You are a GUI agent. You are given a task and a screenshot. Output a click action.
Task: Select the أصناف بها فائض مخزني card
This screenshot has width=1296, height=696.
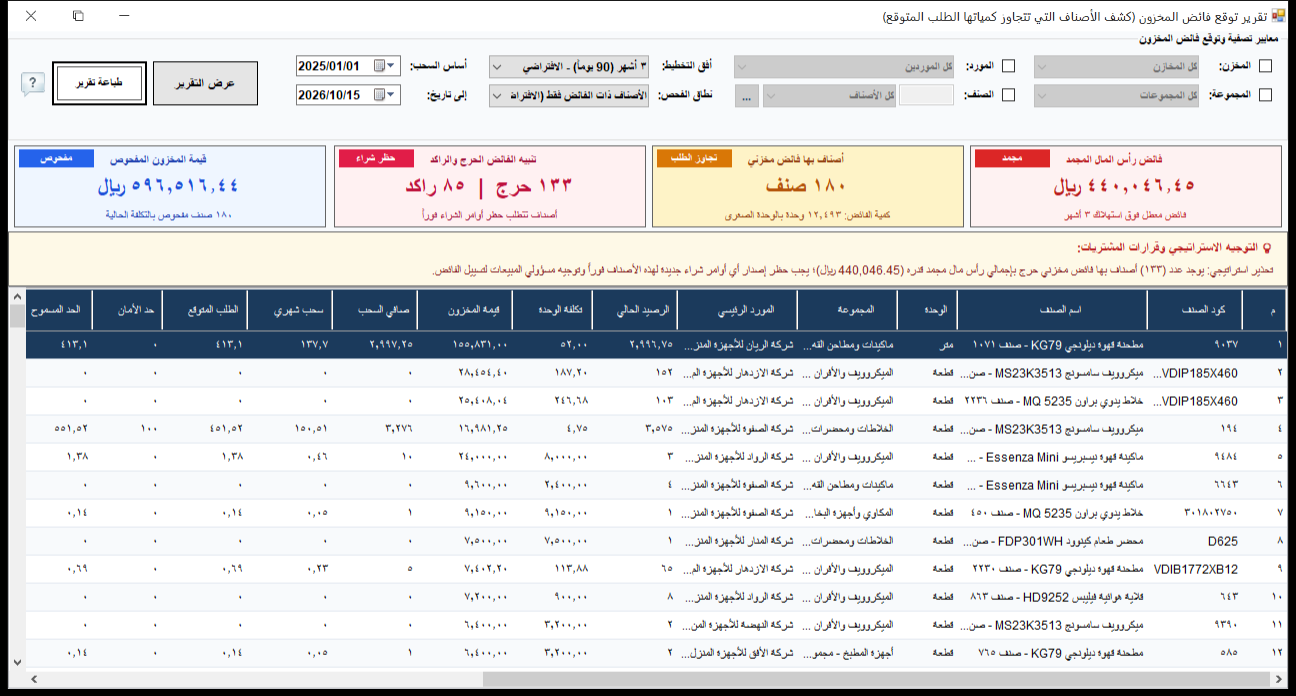tap(808, 187)
